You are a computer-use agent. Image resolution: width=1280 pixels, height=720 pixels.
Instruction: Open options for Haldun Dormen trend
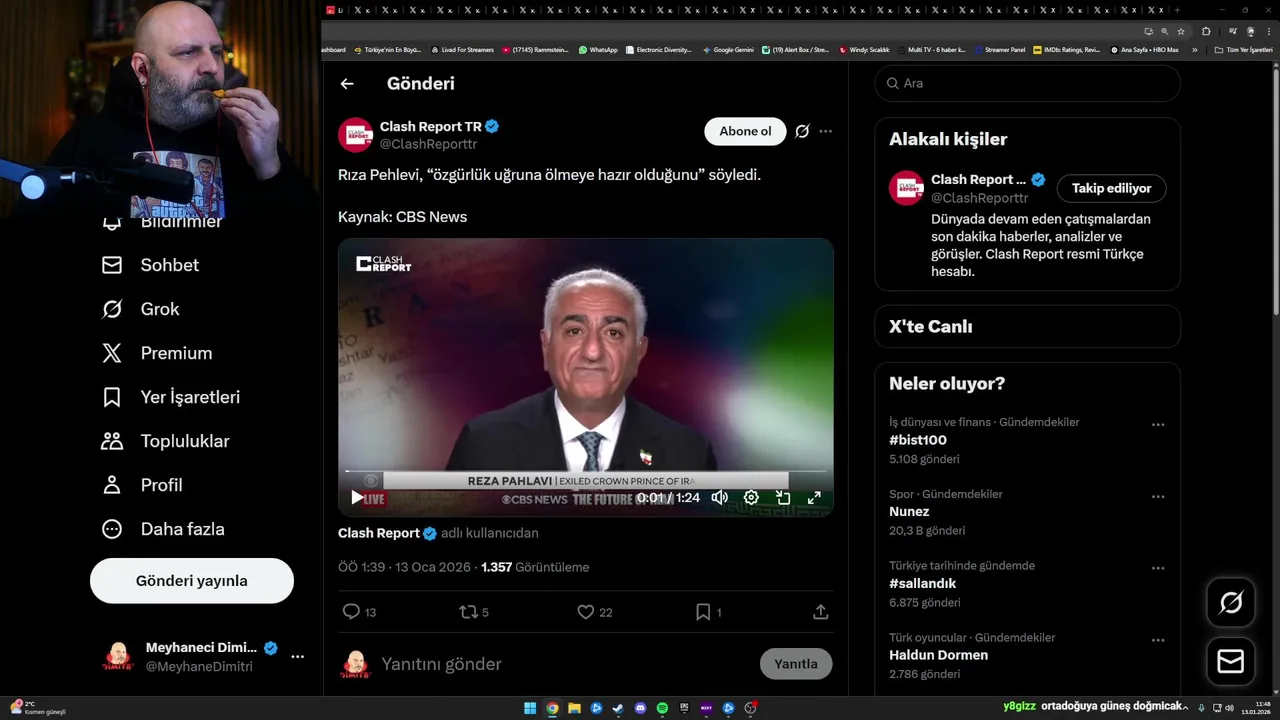point(1158,640)
